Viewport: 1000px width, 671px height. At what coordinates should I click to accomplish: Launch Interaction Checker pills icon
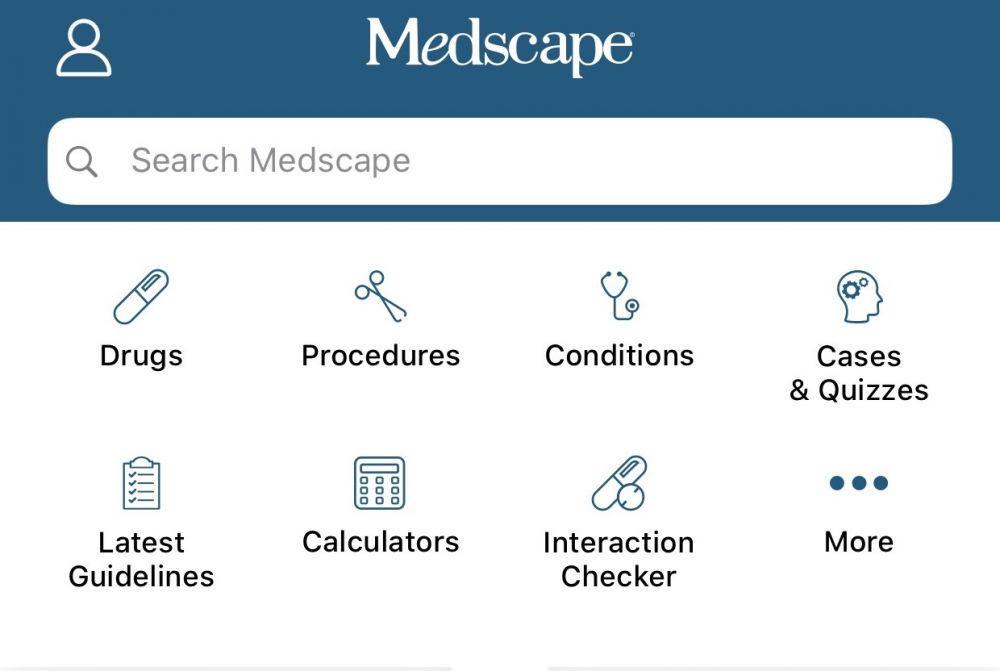619,483
